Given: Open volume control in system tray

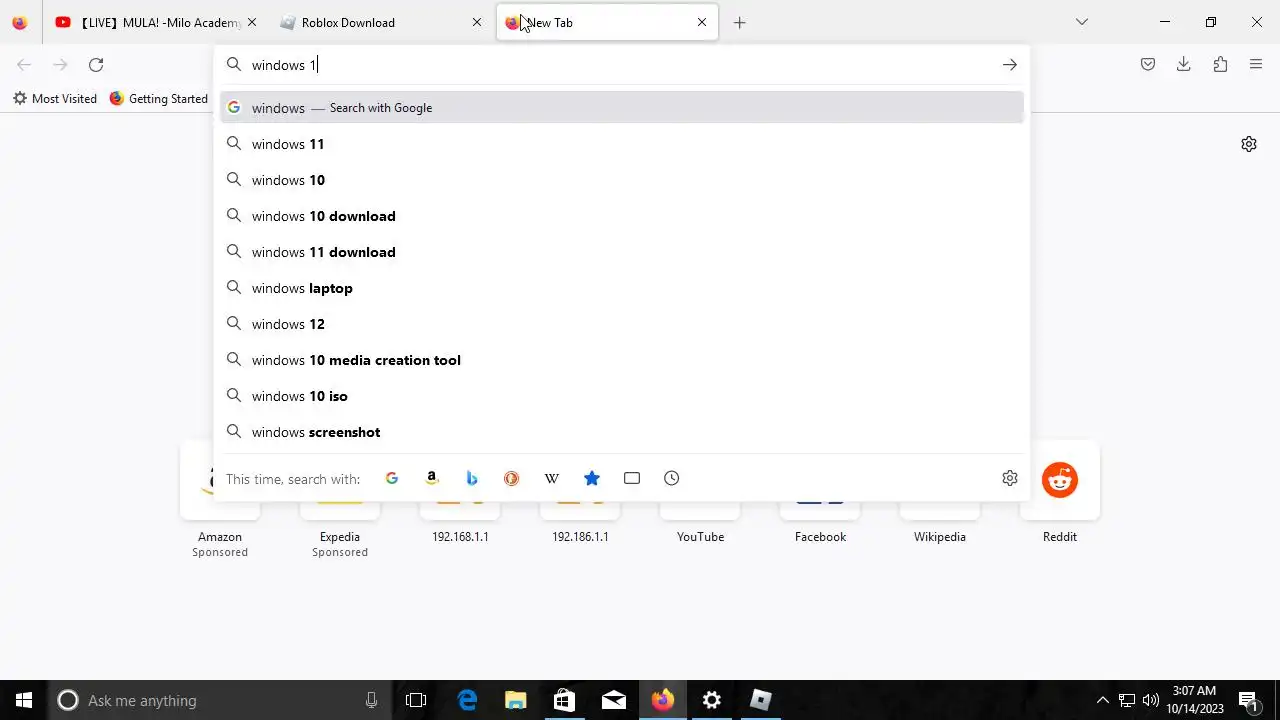Looking at the screenshot, I should coord(1151,700).
